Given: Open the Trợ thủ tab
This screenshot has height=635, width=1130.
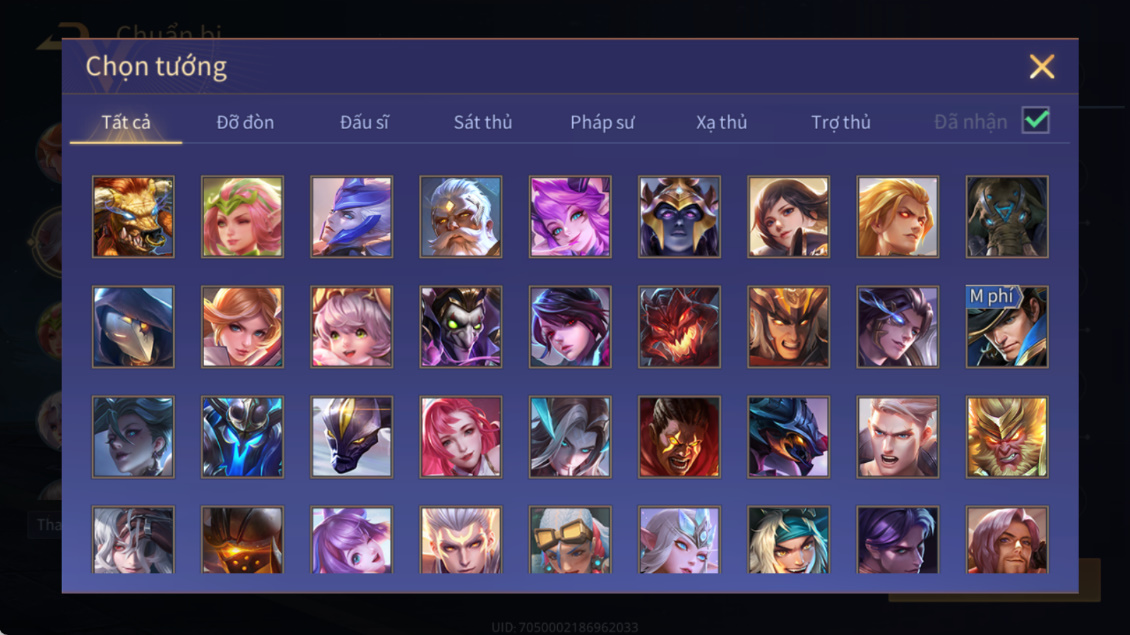Looking at the screenshot, I should coord(840,123).
